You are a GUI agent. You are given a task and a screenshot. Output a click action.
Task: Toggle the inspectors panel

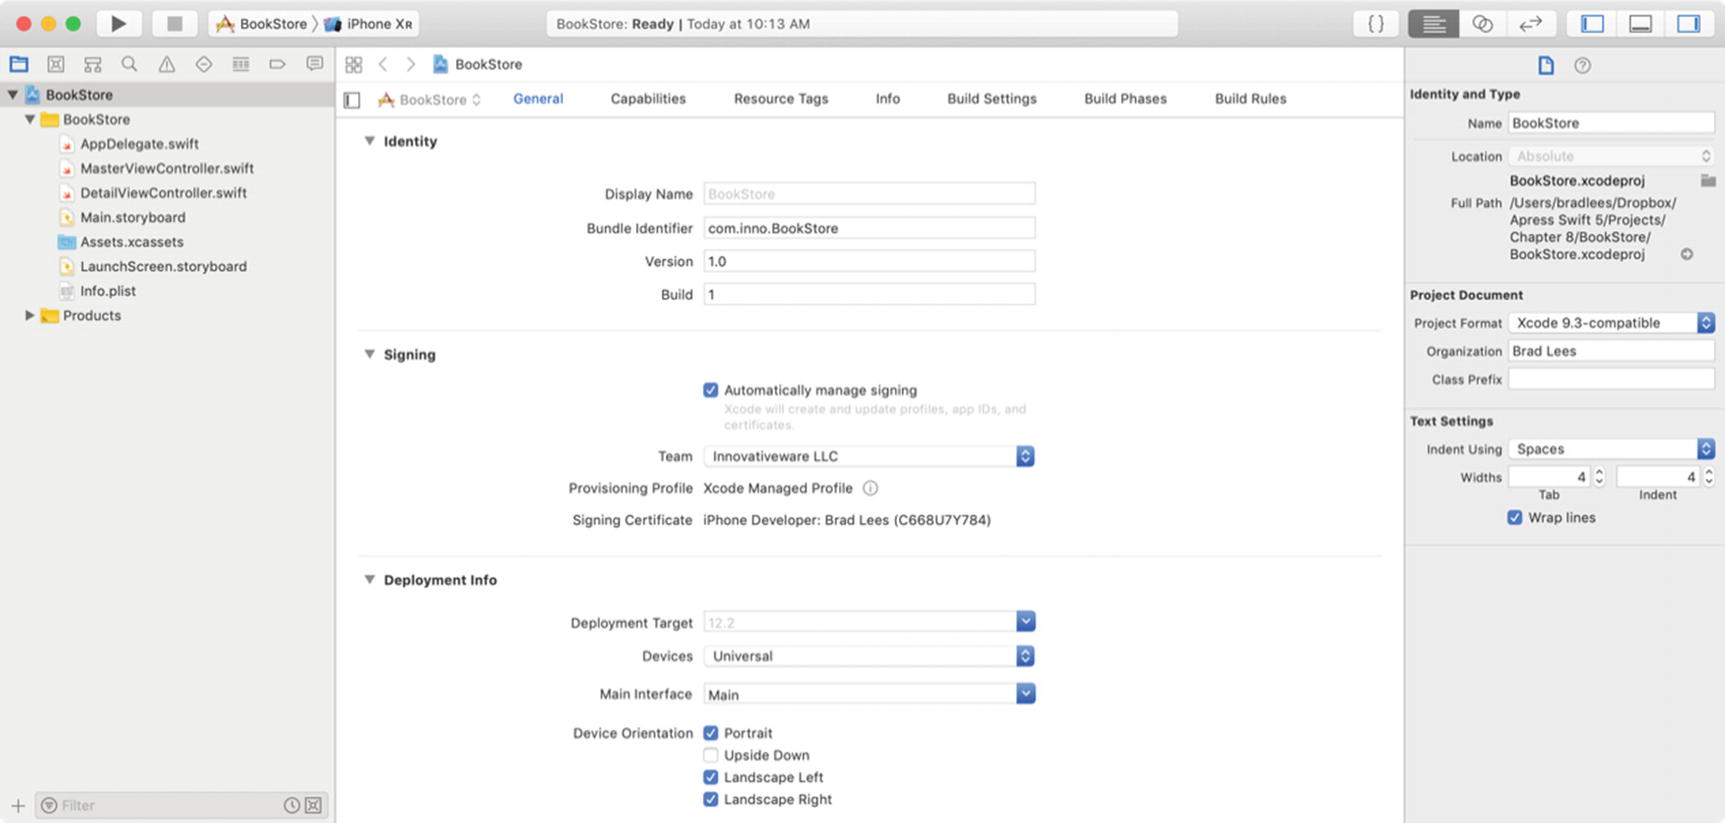tap(1688, 23)
